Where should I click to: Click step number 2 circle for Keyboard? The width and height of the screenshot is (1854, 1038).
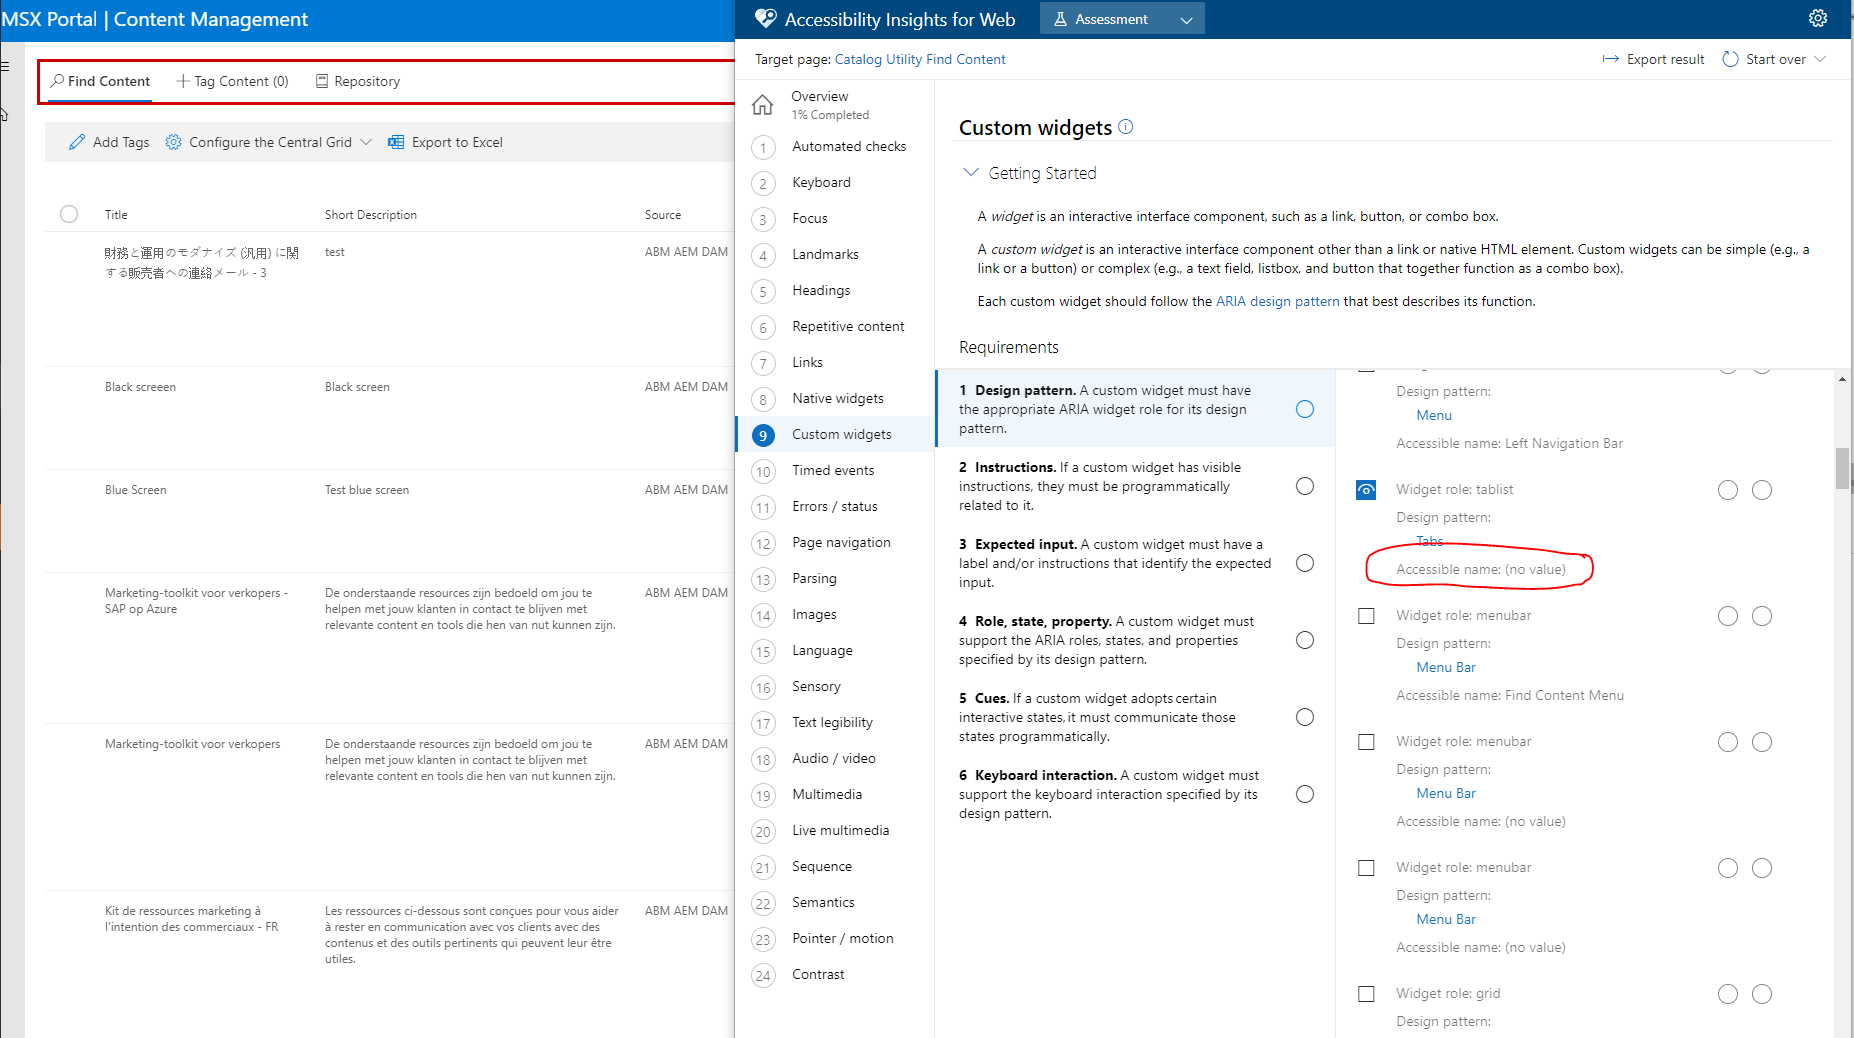point(763,183)
